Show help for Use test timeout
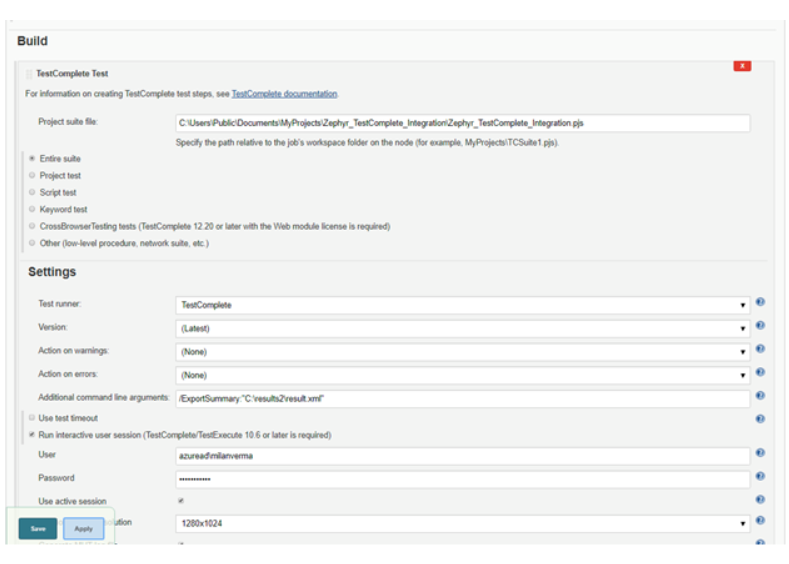Image resolution: width=789 pixels, height=564 pixels. point(760,419)
